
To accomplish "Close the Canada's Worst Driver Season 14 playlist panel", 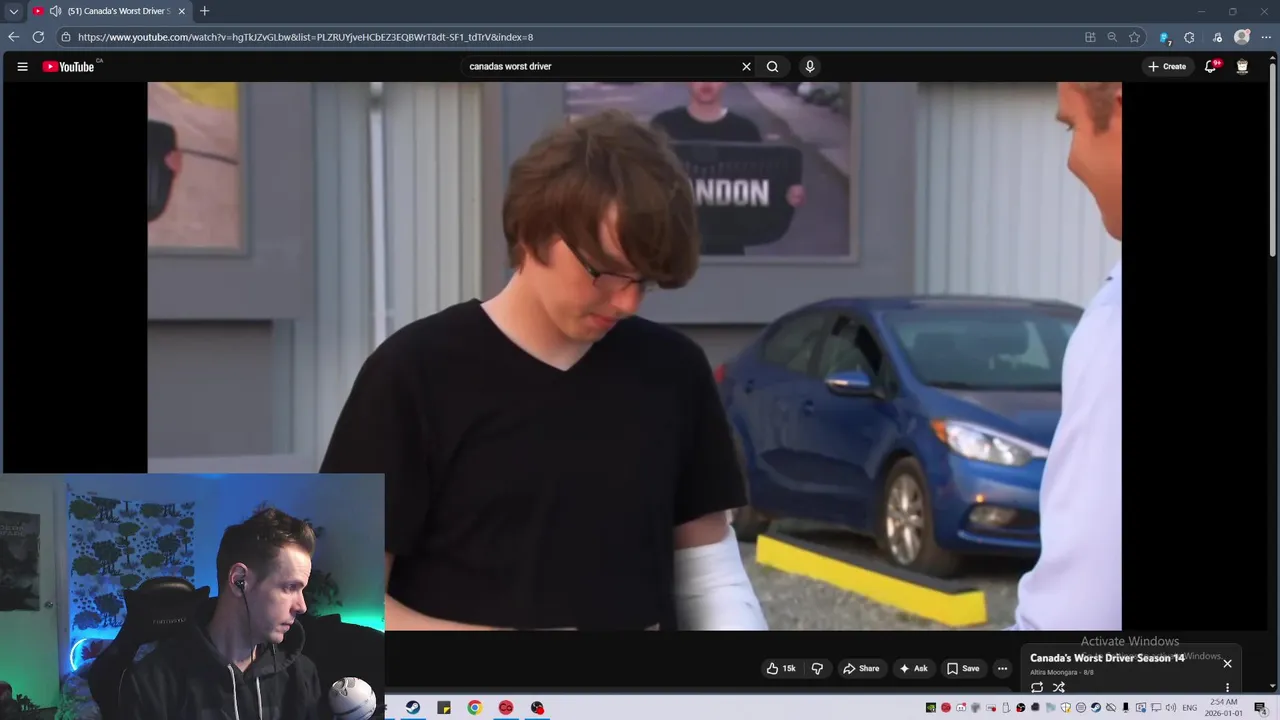I will pos(1227,663).
